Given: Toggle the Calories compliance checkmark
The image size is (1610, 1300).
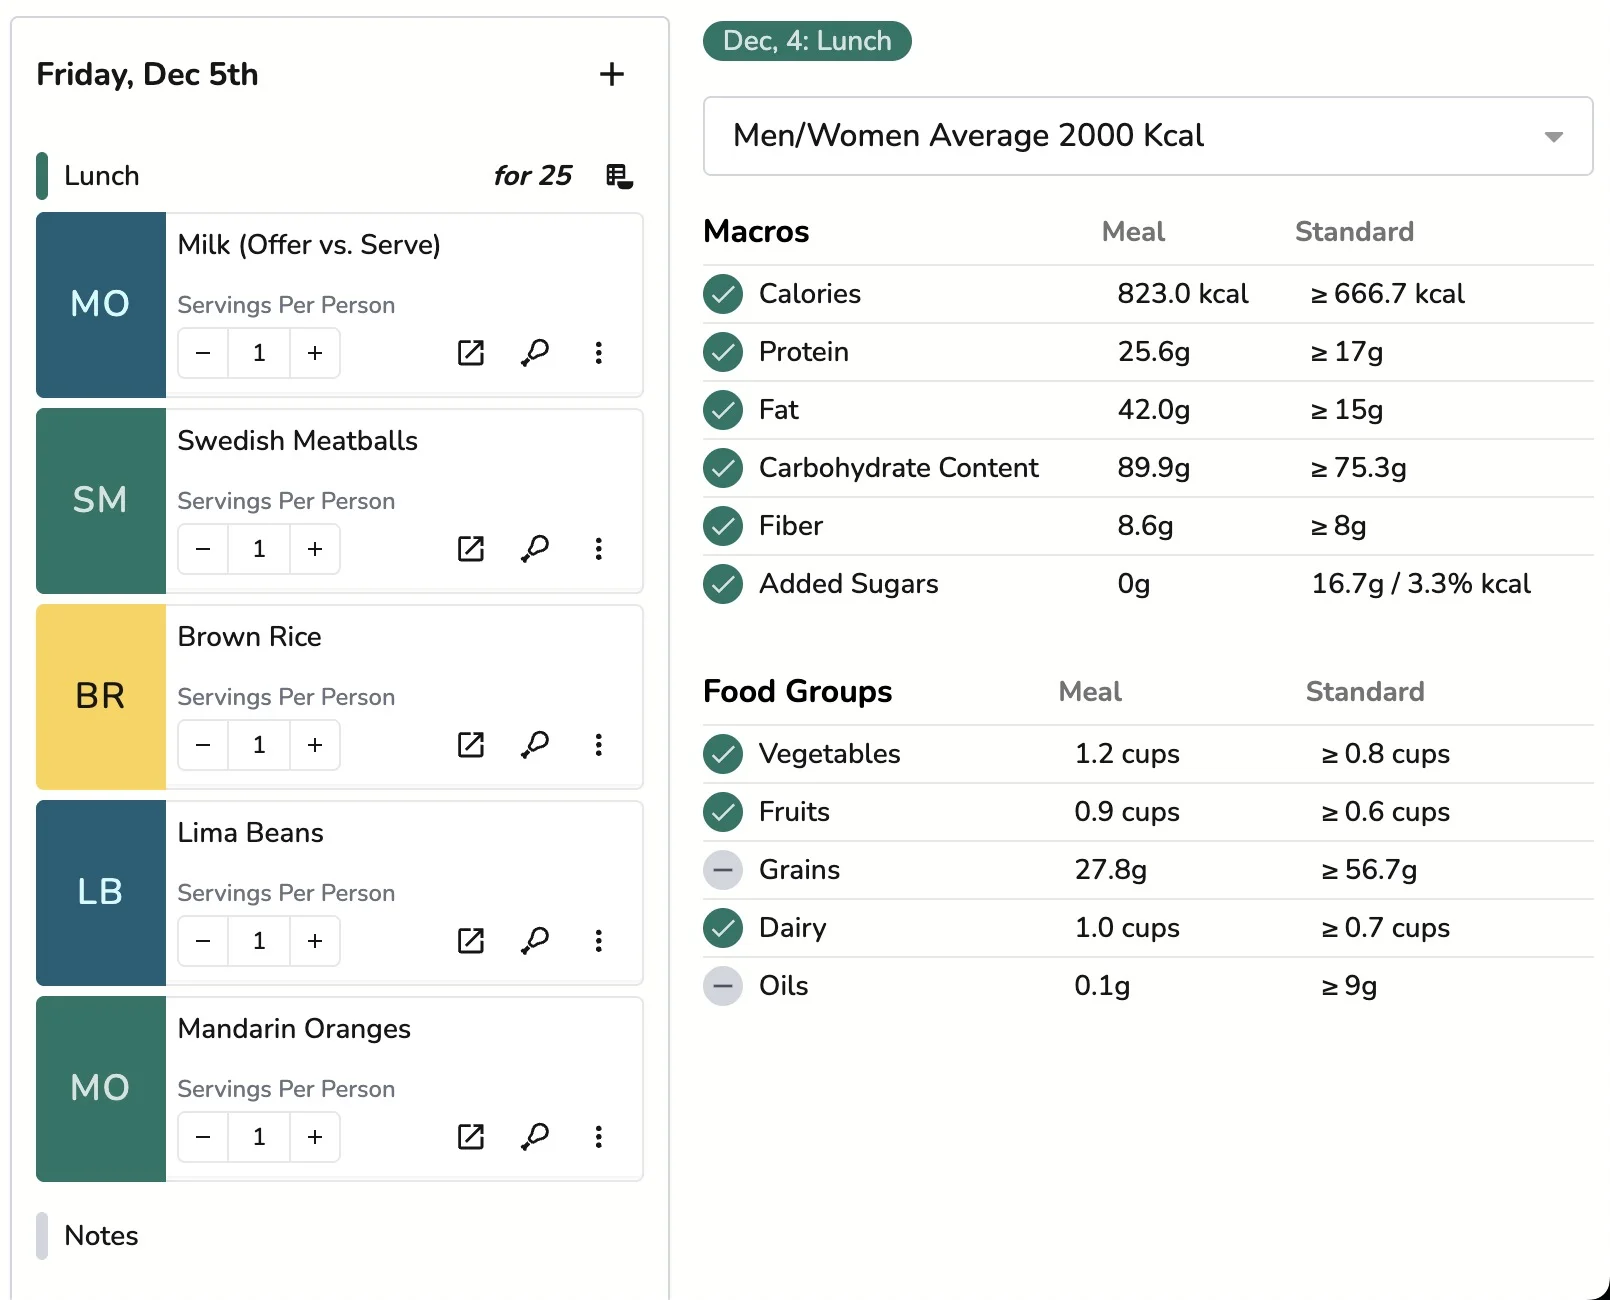Looking at the screenshot, I should (722, 294).
